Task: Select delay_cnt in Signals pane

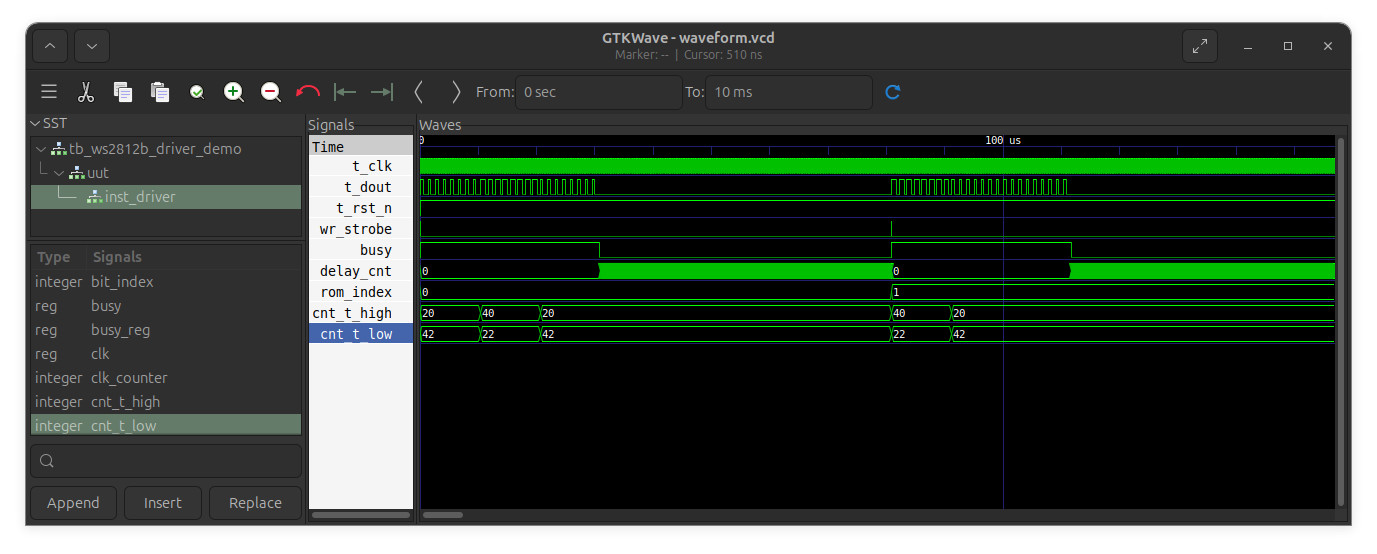Action: tap(361, 271)
